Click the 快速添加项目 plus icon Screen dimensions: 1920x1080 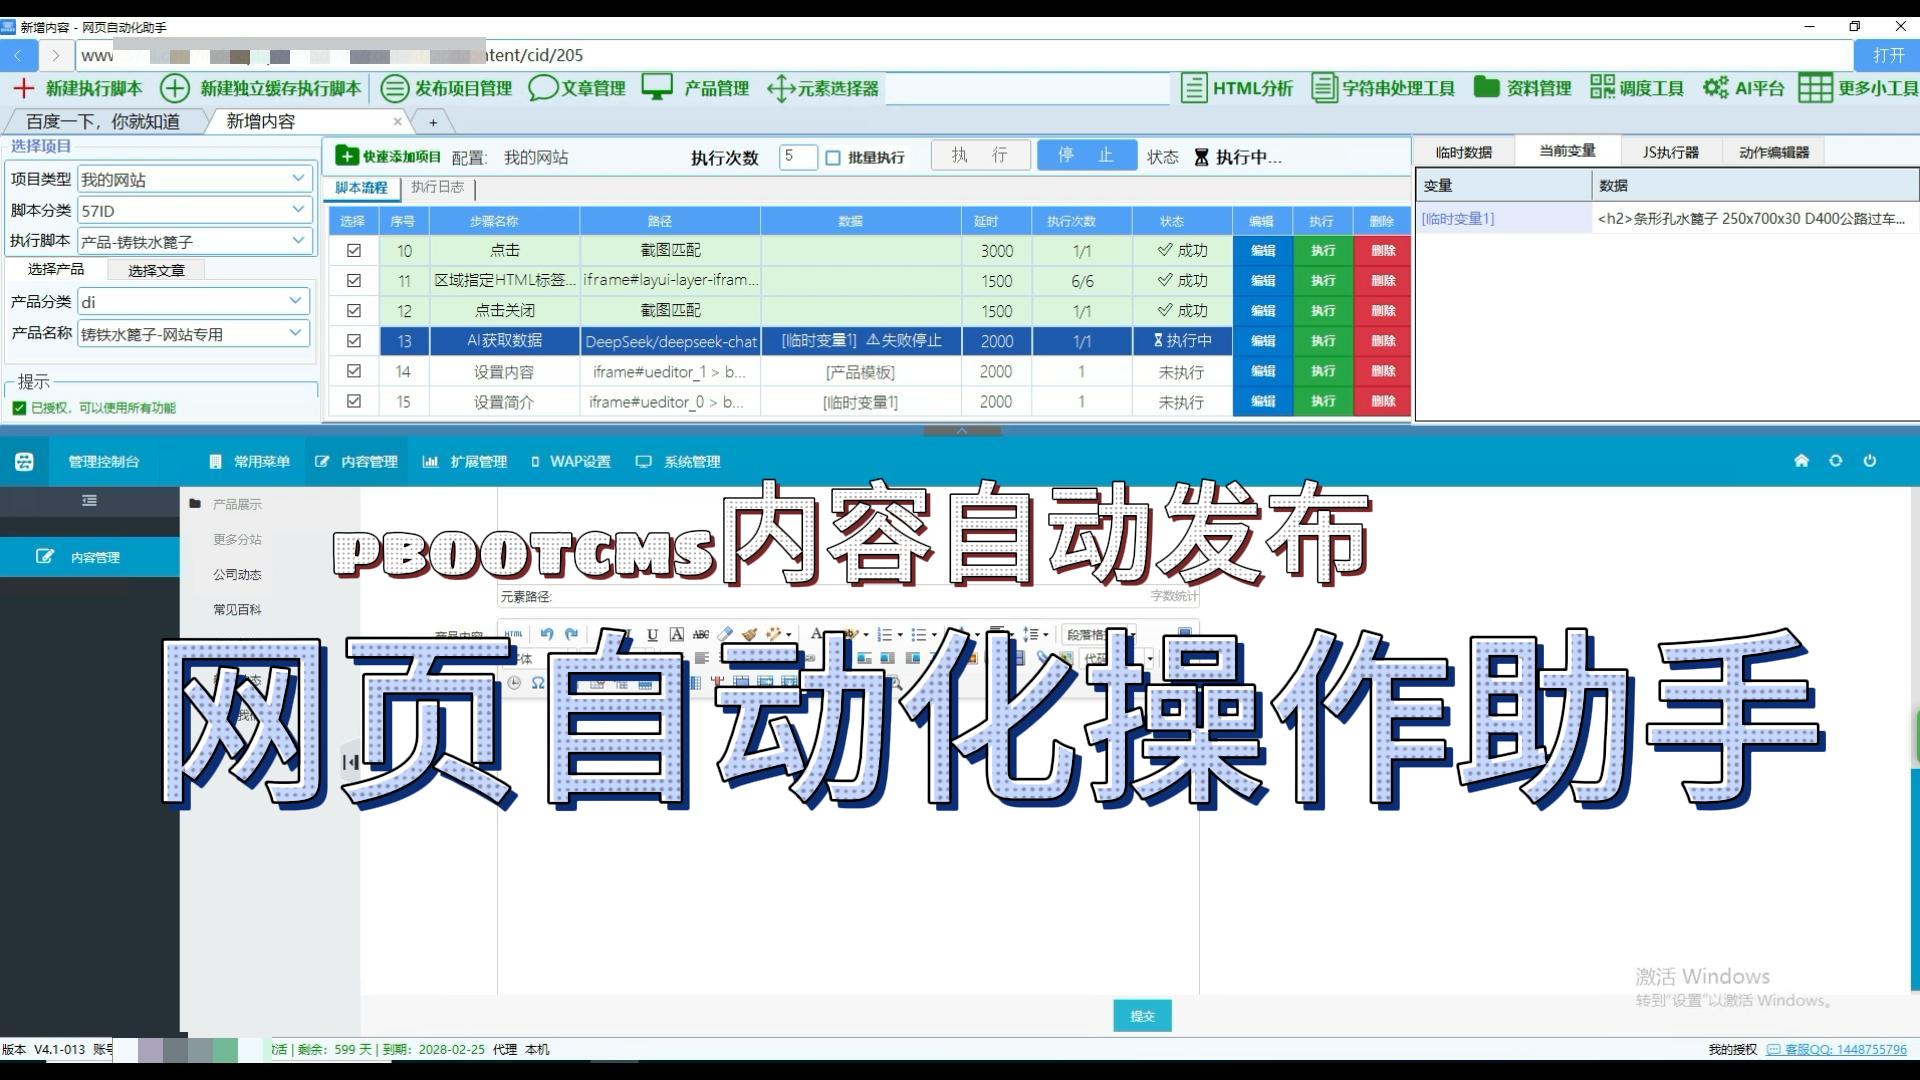point(347,156)
